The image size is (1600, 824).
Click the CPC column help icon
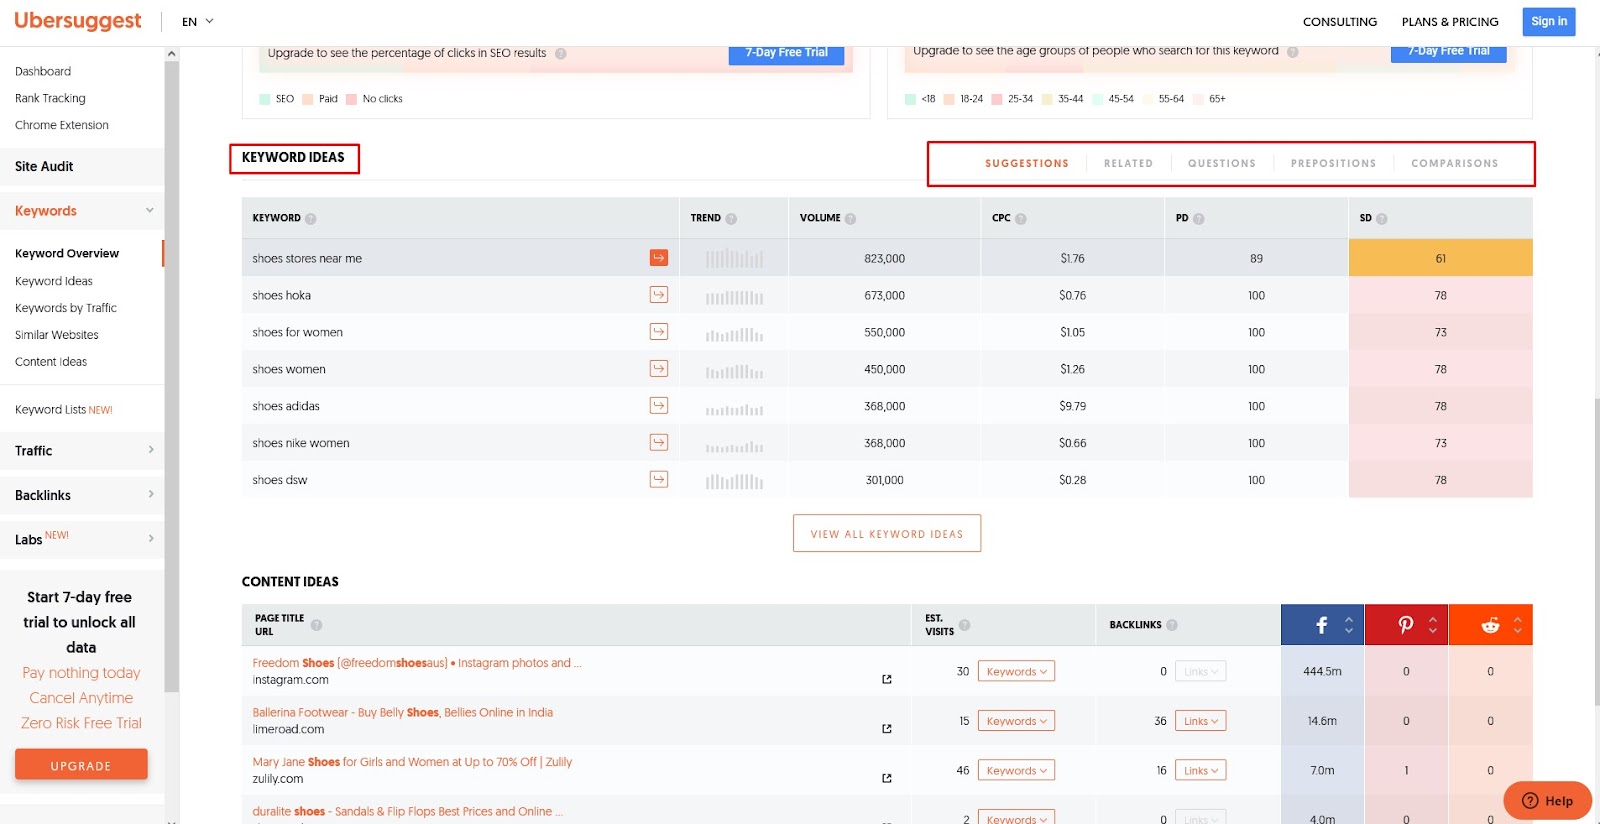click(1021, 219)
